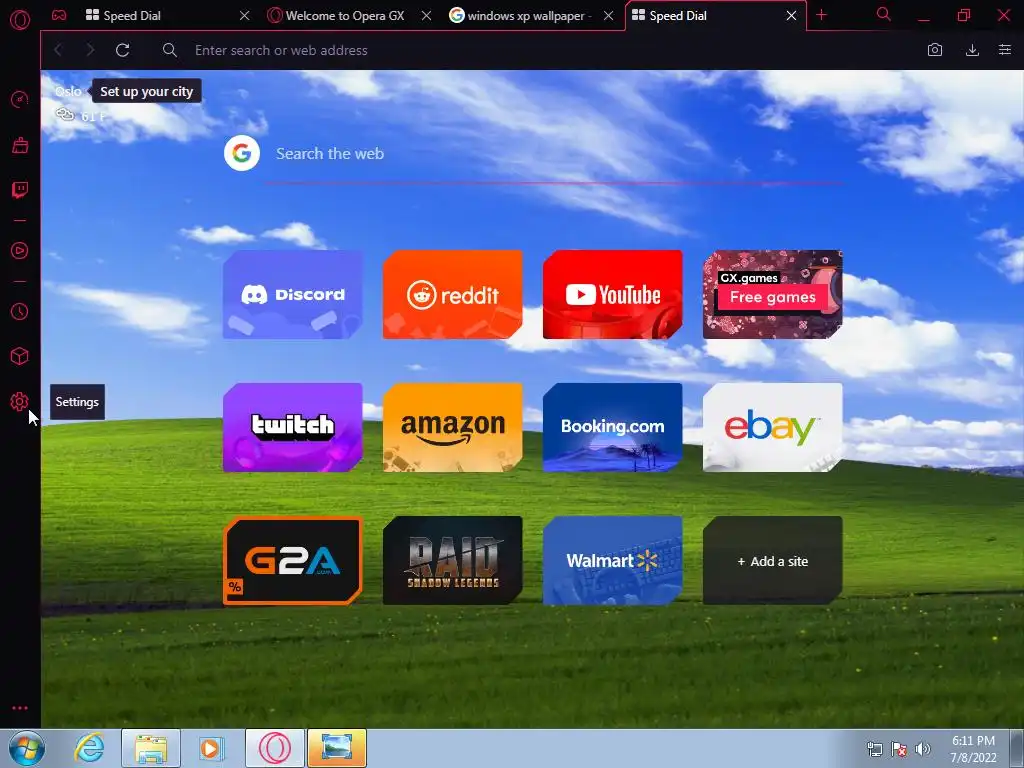This screenshot has width=1024, height=768.
Task: Open photo viewer taskbar button
Action: (337, 748)
